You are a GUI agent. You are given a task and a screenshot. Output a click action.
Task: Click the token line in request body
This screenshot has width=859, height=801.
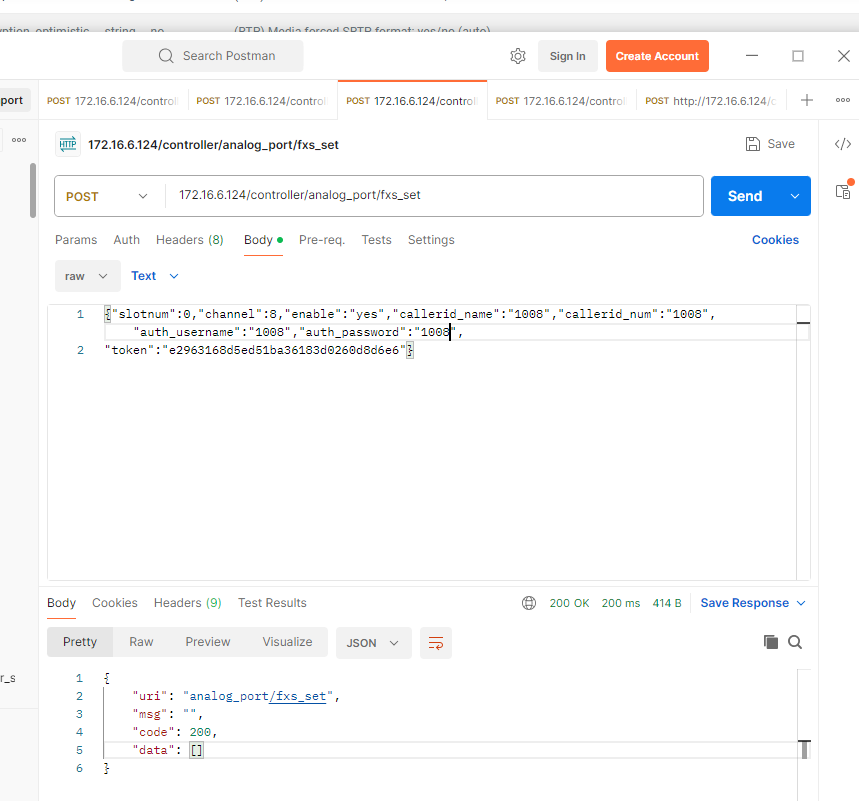tap(259, 350)
